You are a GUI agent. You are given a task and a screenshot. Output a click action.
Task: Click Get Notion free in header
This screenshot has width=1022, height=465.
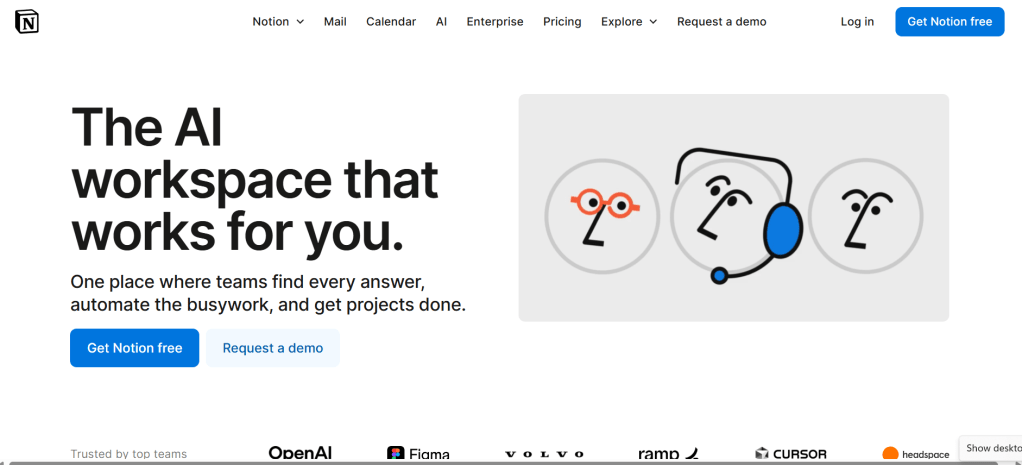click(x=949, y=22)
